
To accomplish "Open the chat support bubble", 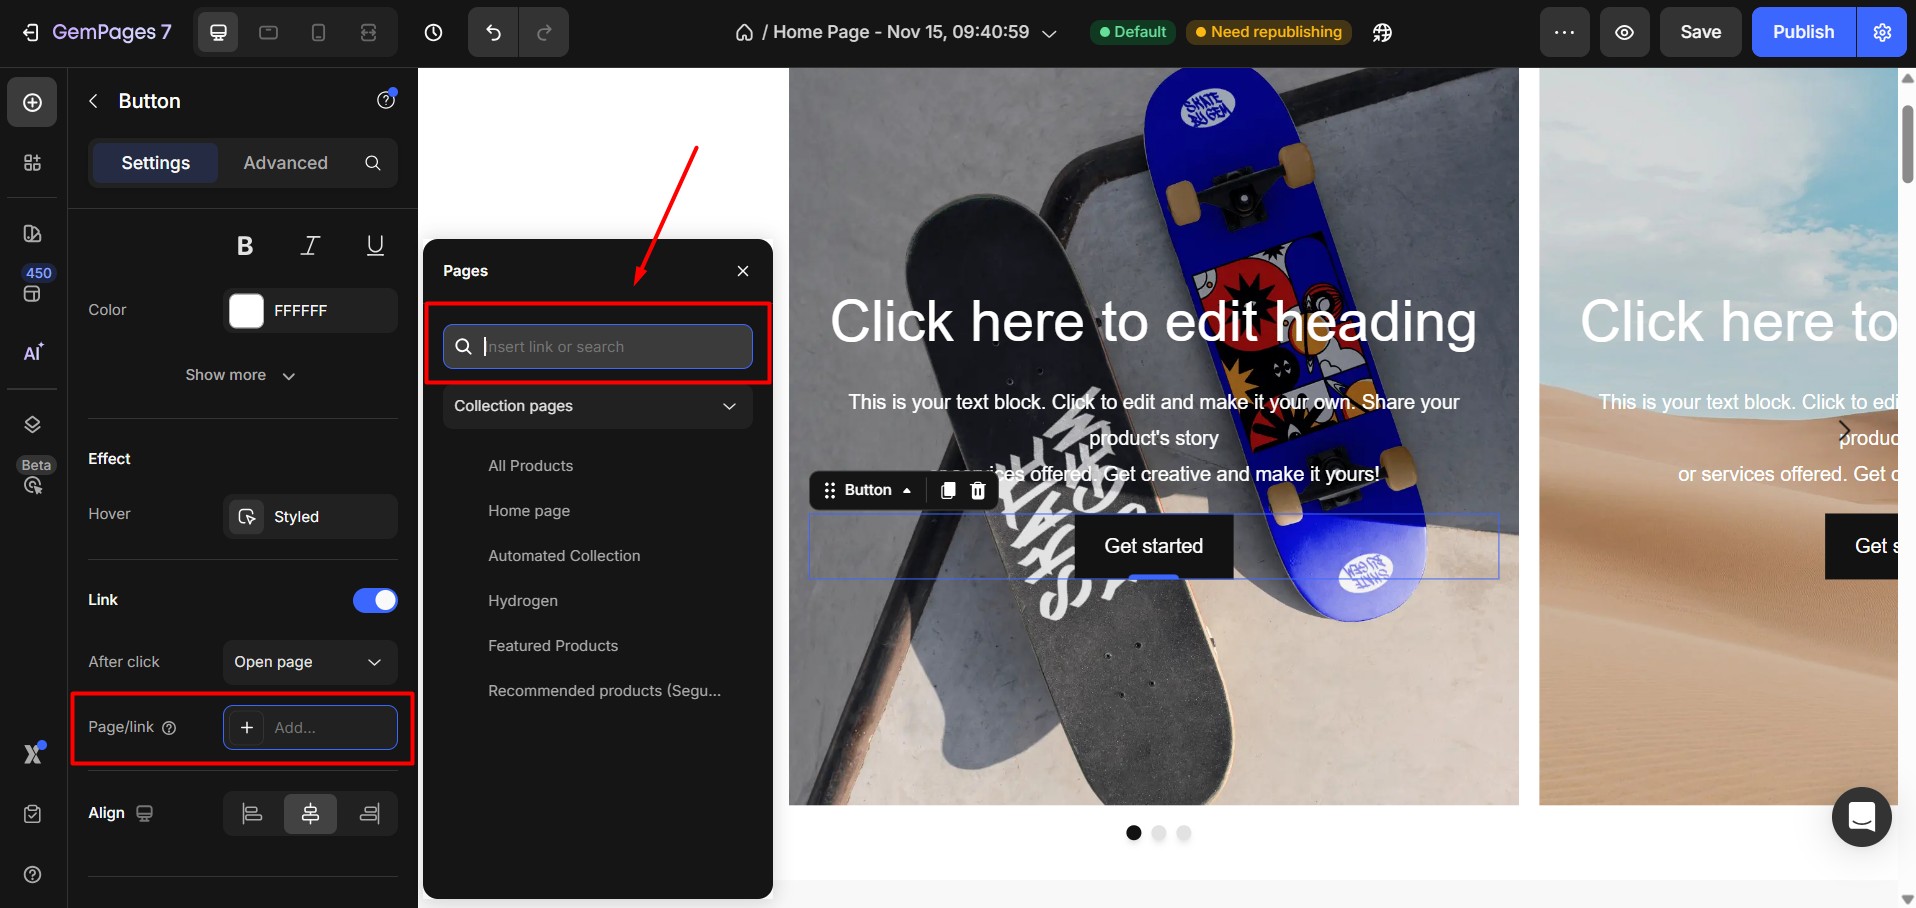I will 1861,817.
